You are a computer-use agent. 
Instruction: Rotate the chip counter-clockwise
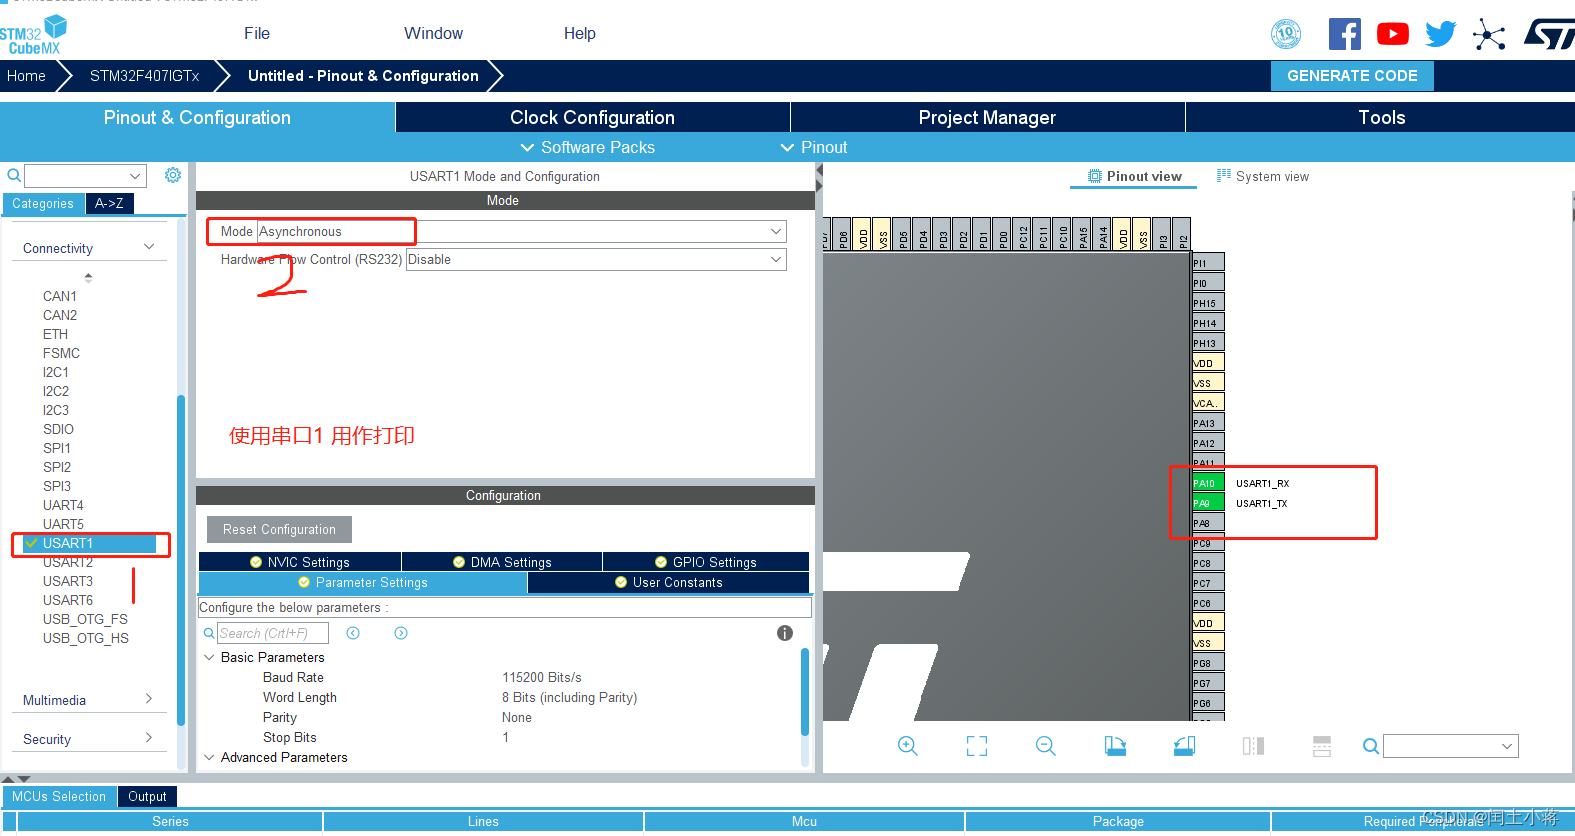coord(1184,746)
